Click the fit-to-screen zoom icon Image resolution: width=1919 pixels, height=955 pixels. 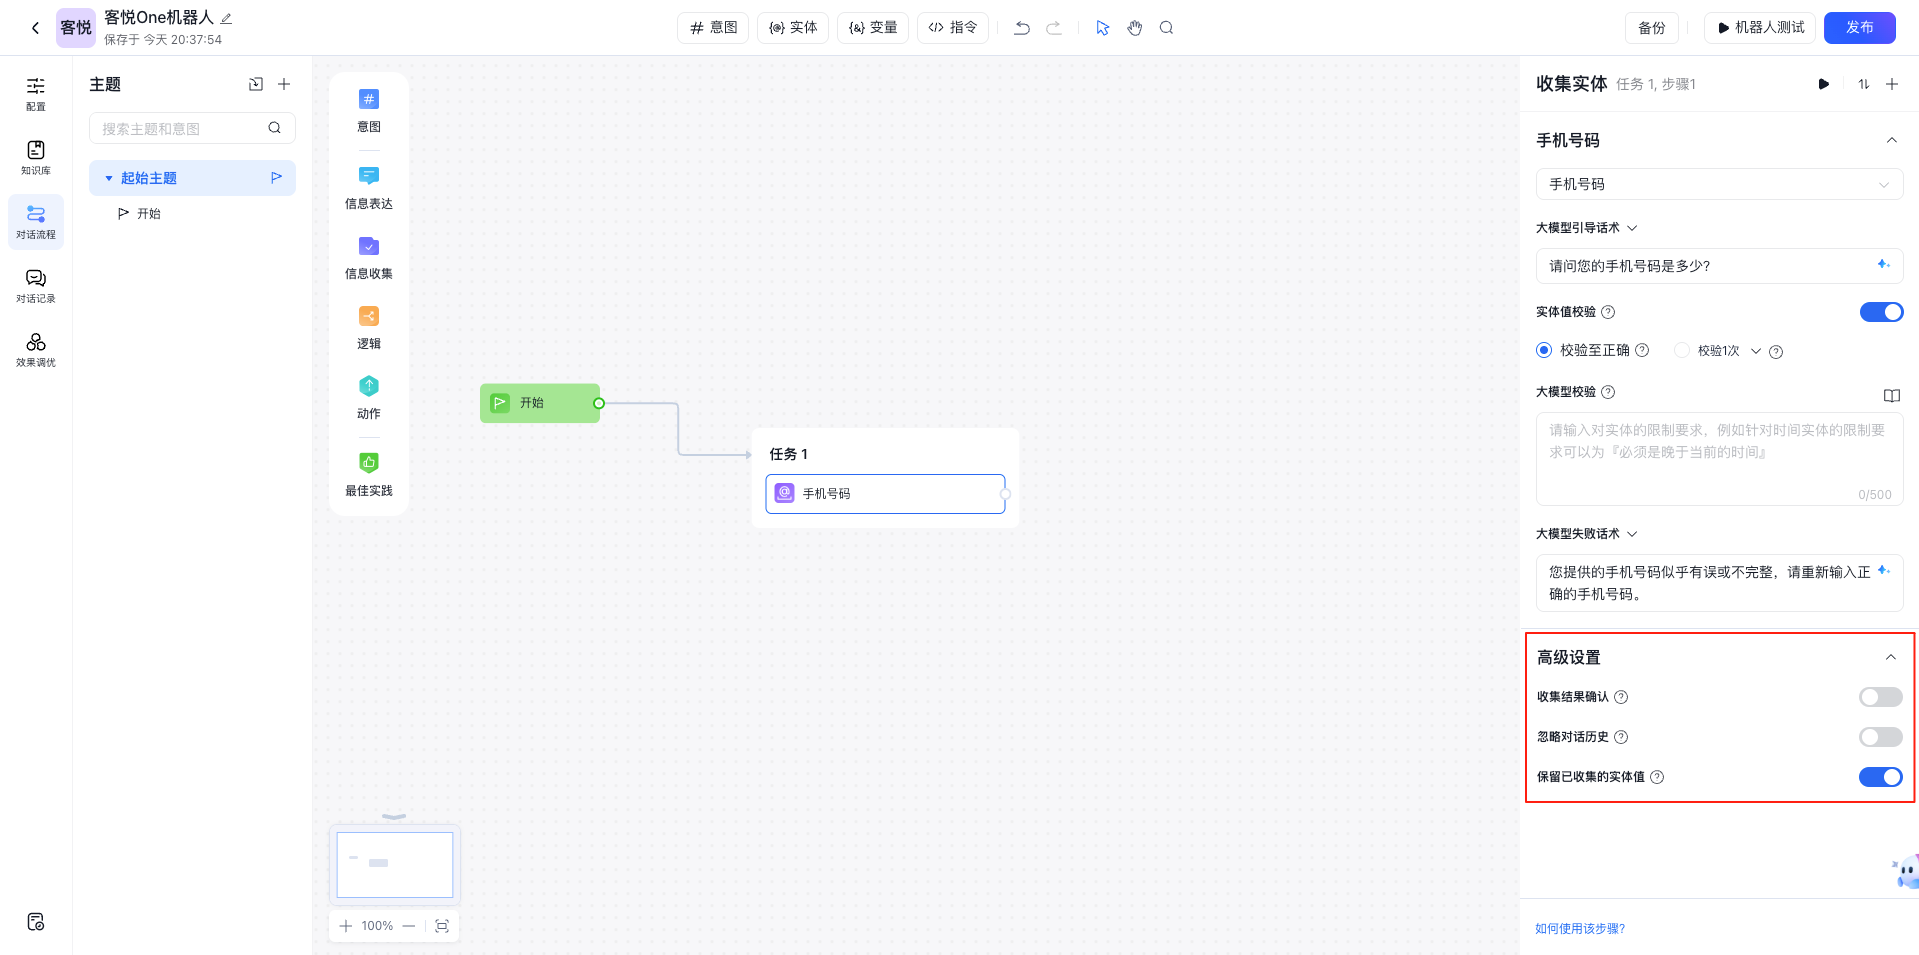(x=442, y=926)
